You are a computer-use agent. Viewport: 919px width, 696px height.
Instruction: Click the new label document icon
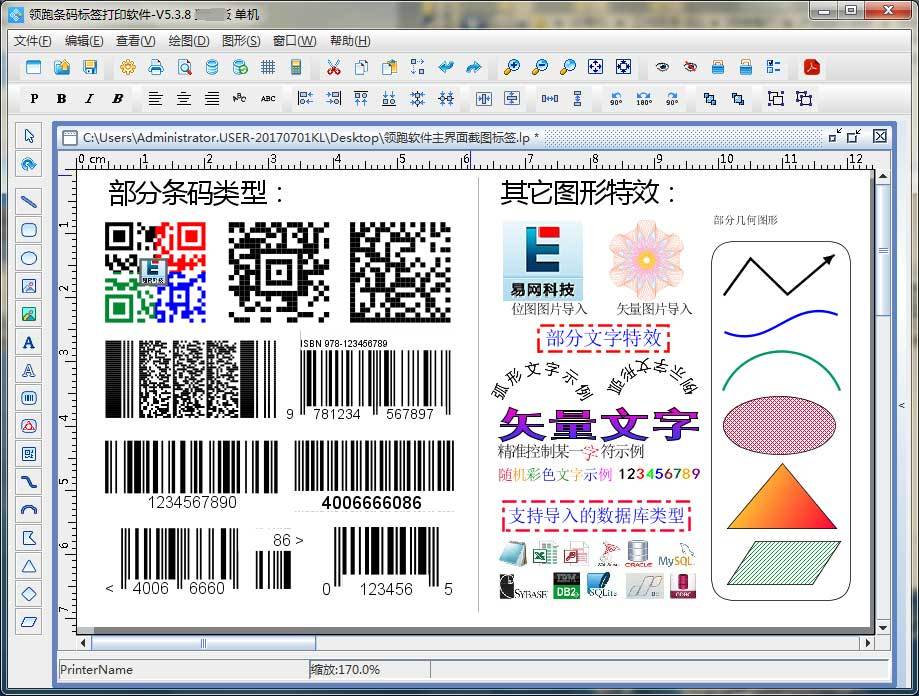33,67
